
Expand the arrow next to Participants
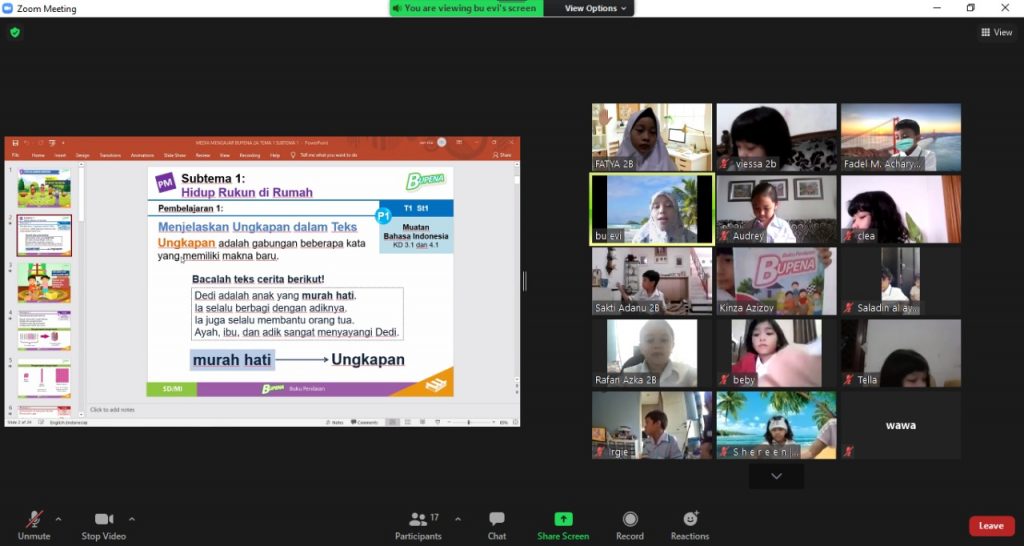[x=458, y=519]
